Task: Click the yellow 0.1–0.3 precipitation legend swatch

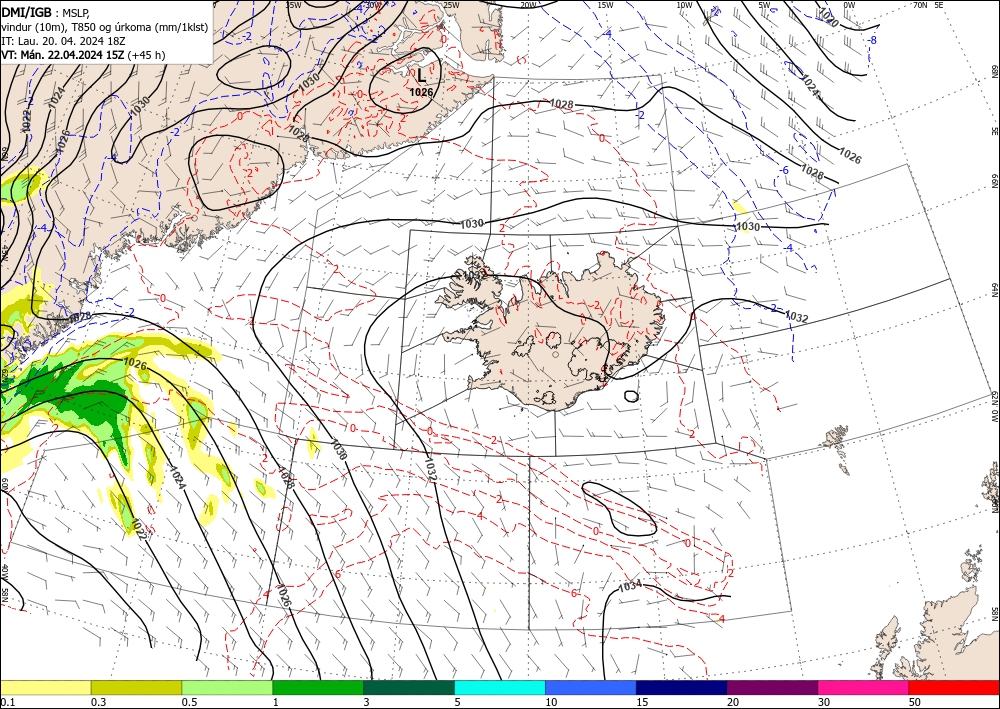Action: (45, 687)
